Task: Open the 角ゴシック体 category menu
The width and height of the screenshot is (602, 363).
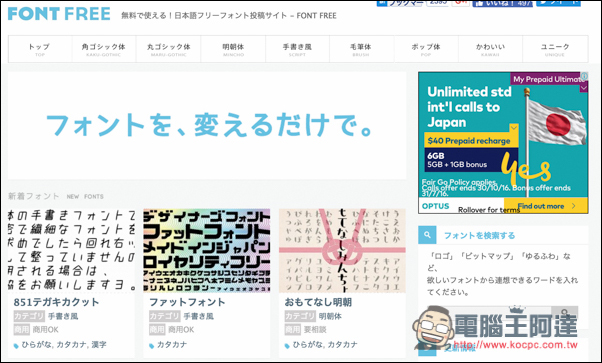Action: click(104, 49)
